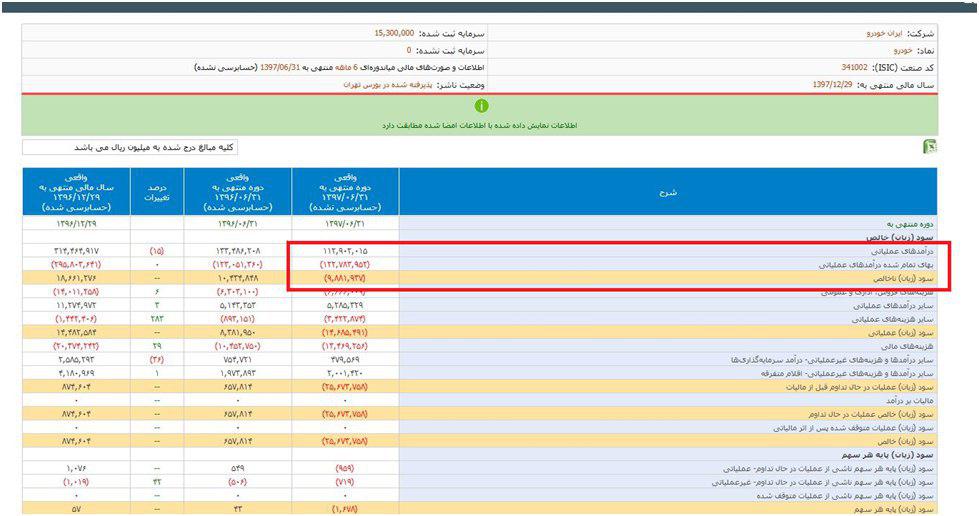Click the 'درآمدهای عملیاتی' row label
The width and height of the screenshot is (979, 516).
click(x=903, y=251)
